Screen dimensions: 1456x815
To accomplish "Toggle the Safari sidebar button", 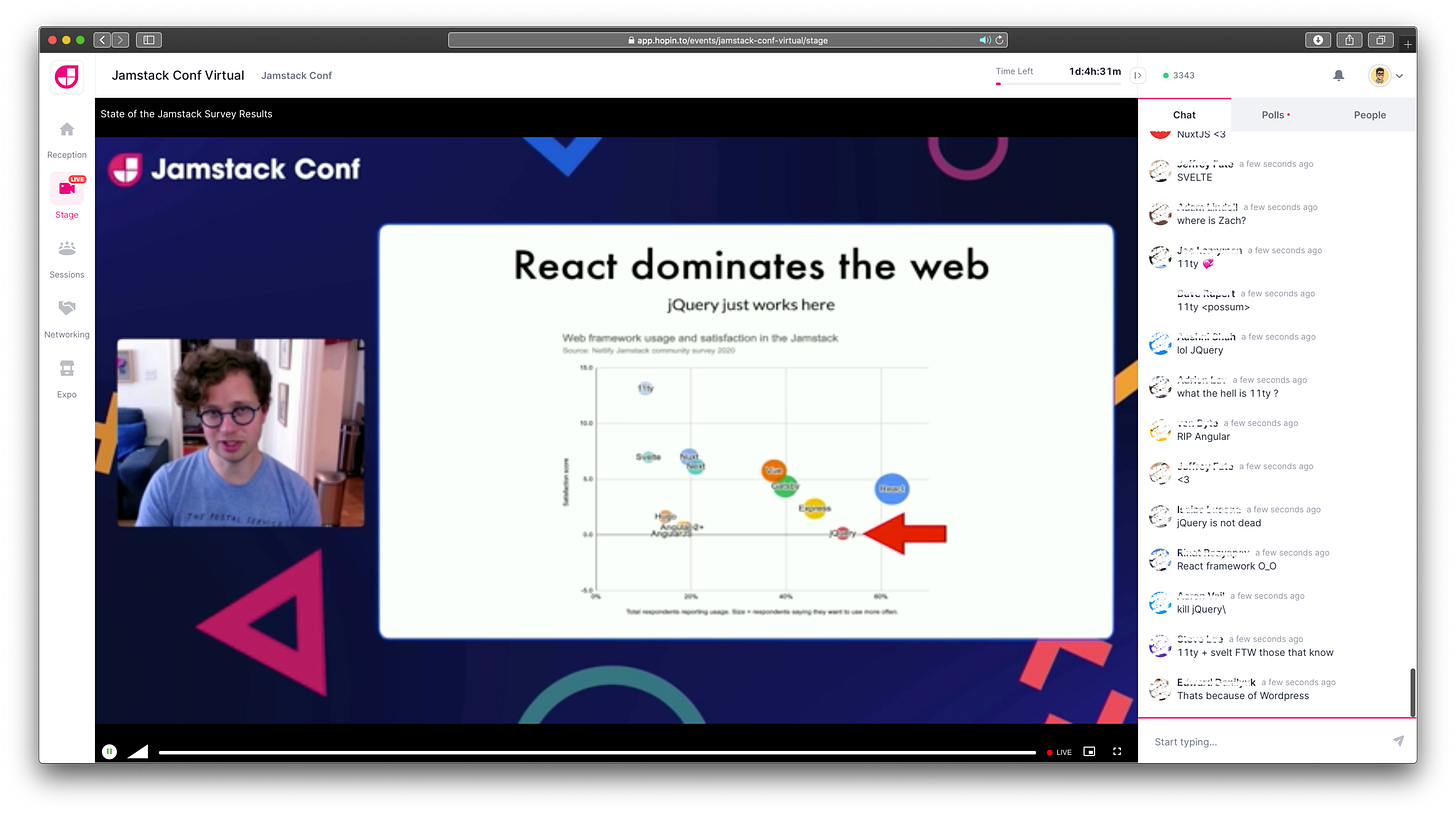I will (149, 40).
